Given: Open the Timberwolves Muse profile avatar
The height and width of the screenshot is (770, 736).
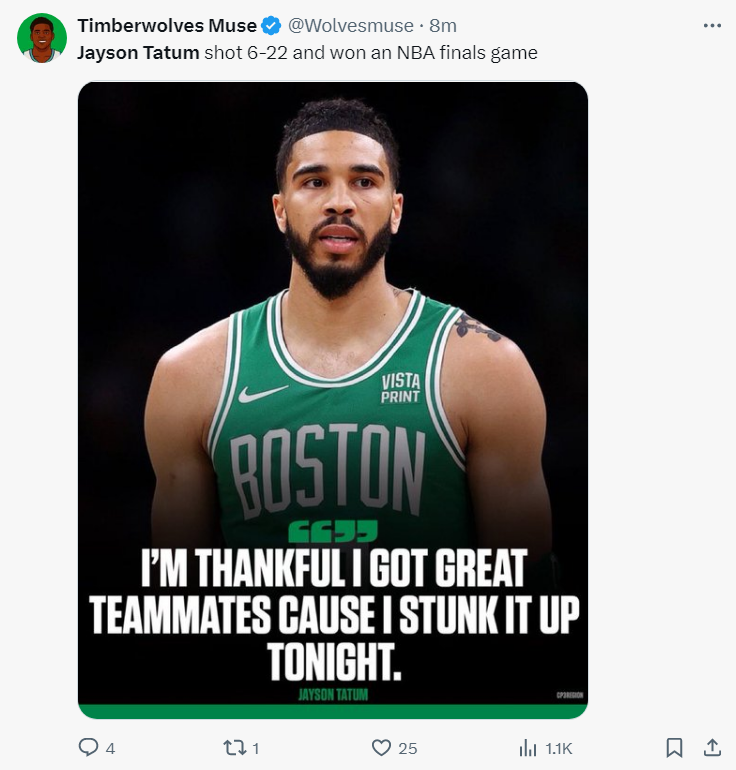Looking at the screenshot, I should click(41, 39).
